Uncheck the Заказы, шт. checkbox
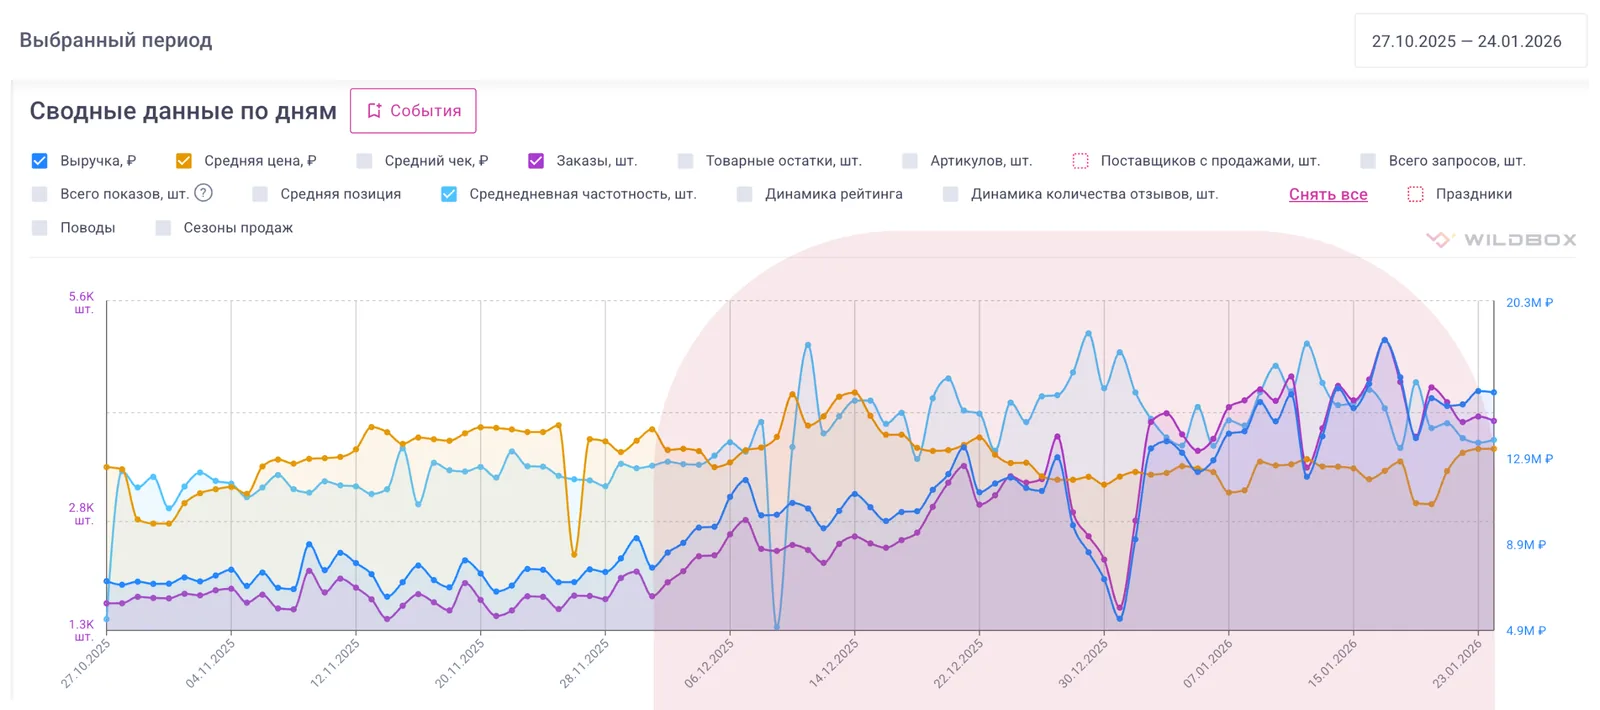1600x710 pixels. click(536, 161)
